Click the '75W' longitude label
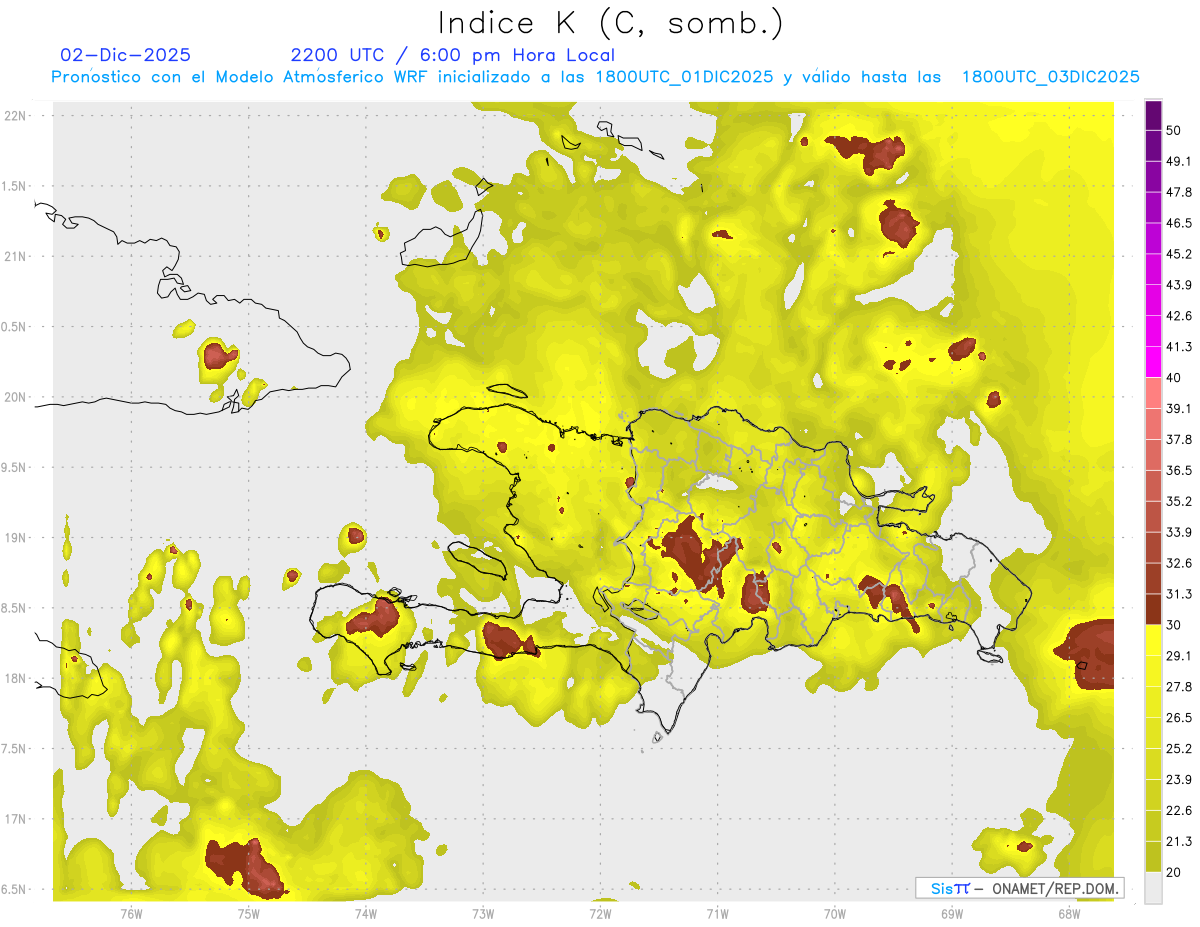Image resolution: width=1200 pixels, height=927 pixels. [x=248, y=913]
